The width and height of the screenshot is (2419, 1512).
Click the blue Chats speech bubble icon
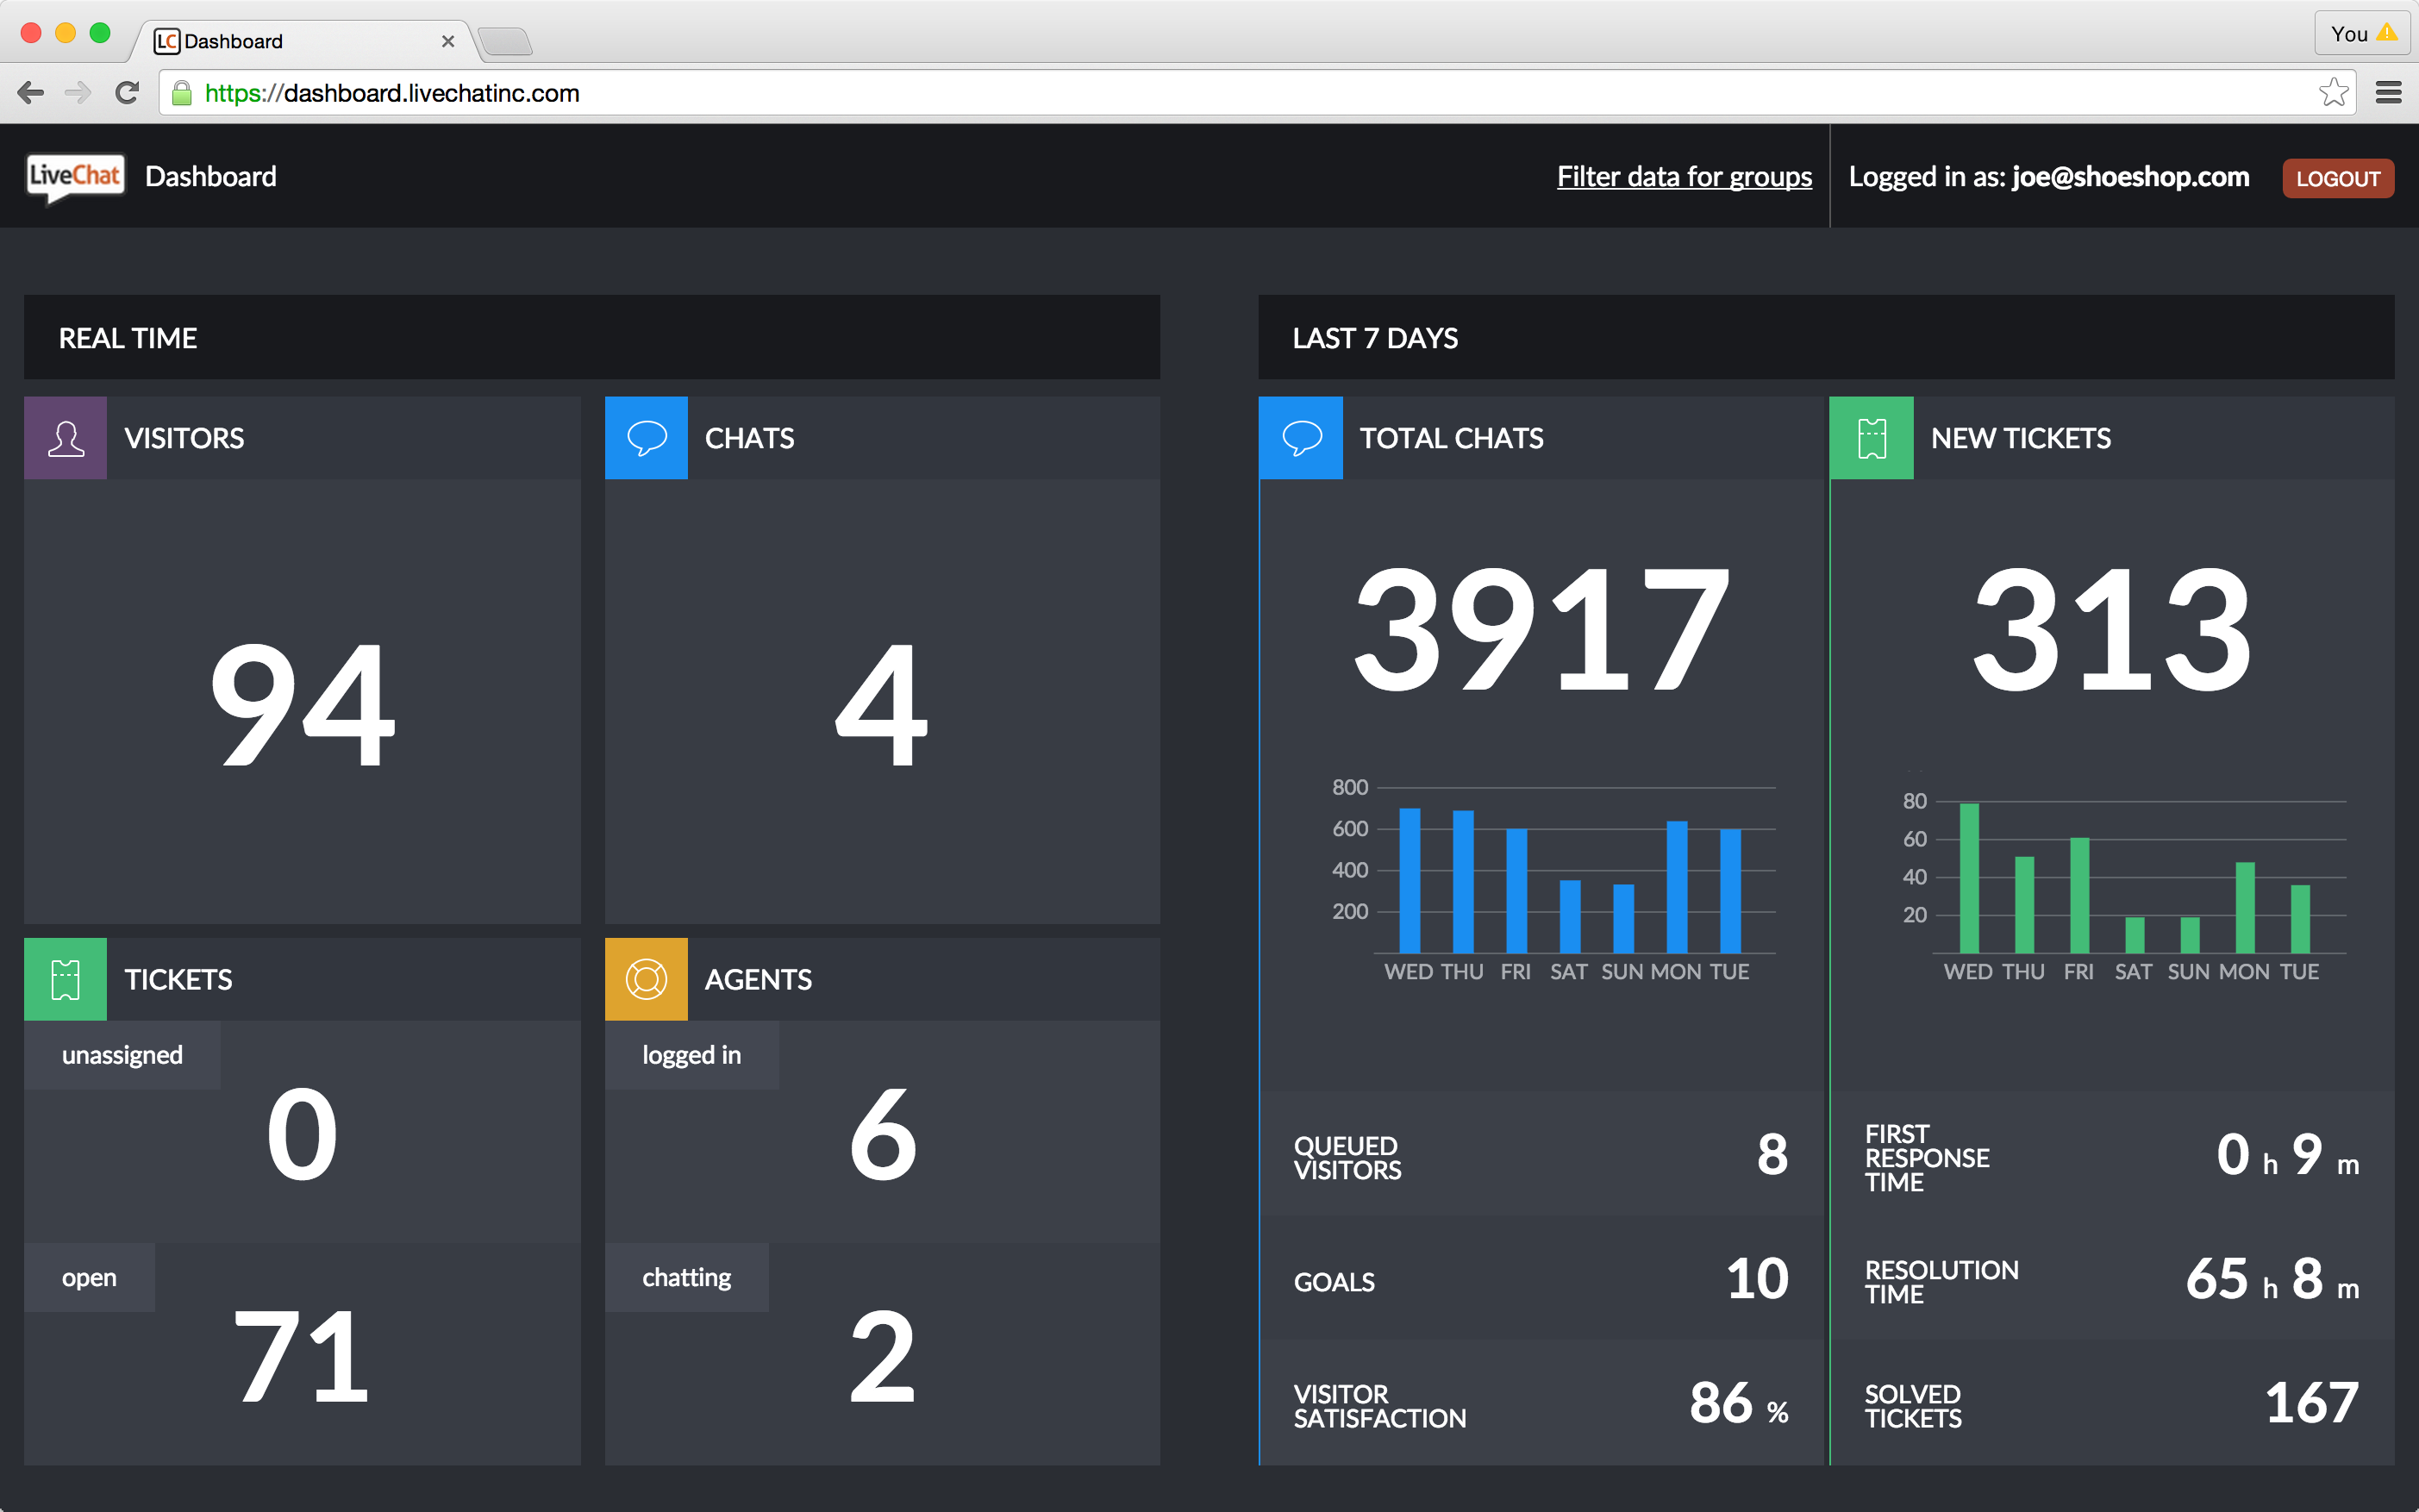pos(646,437)
